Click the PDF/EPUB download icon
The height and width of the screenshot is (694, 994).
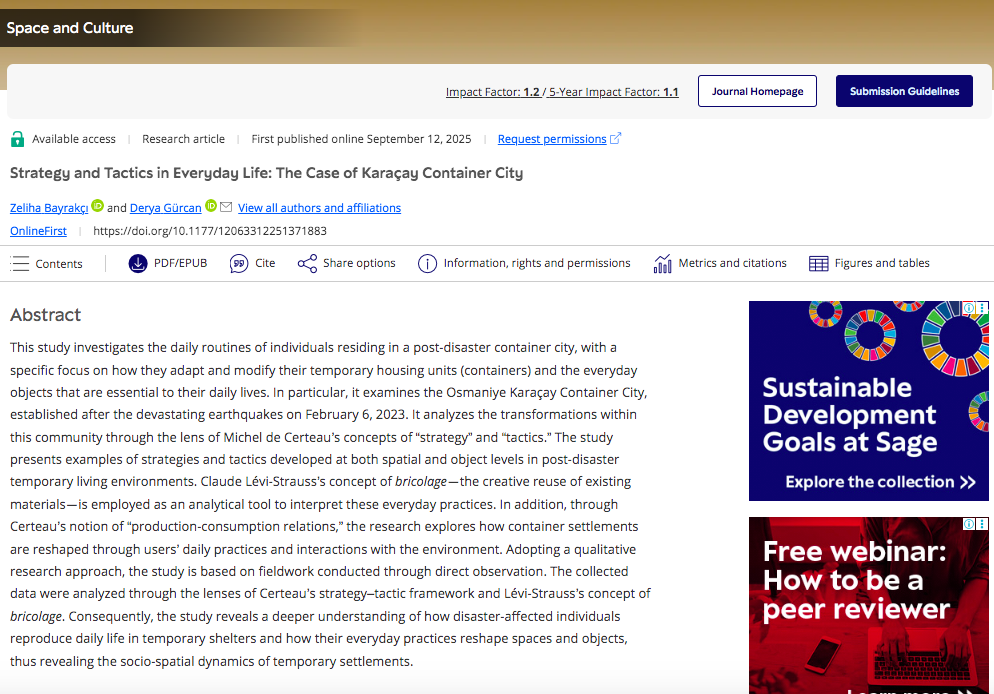138,264
